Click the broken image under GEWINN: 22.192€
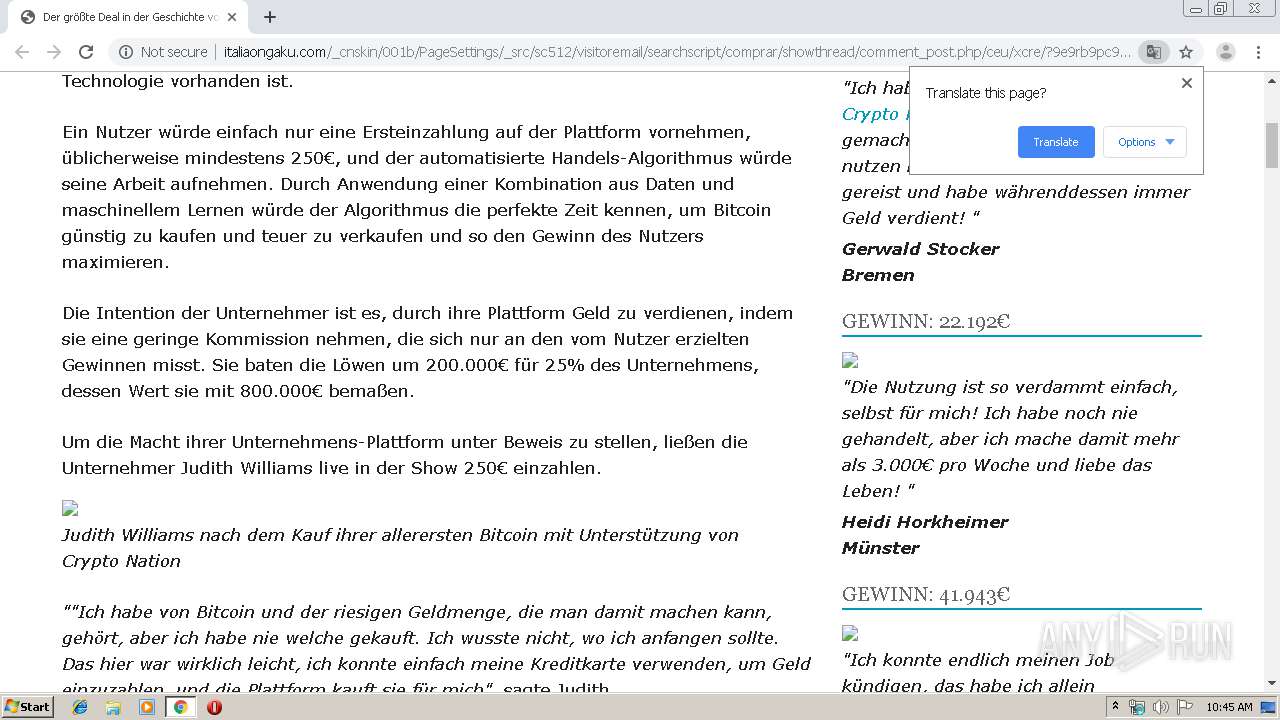Screen dimensions: 1280x720 point(850,360)
